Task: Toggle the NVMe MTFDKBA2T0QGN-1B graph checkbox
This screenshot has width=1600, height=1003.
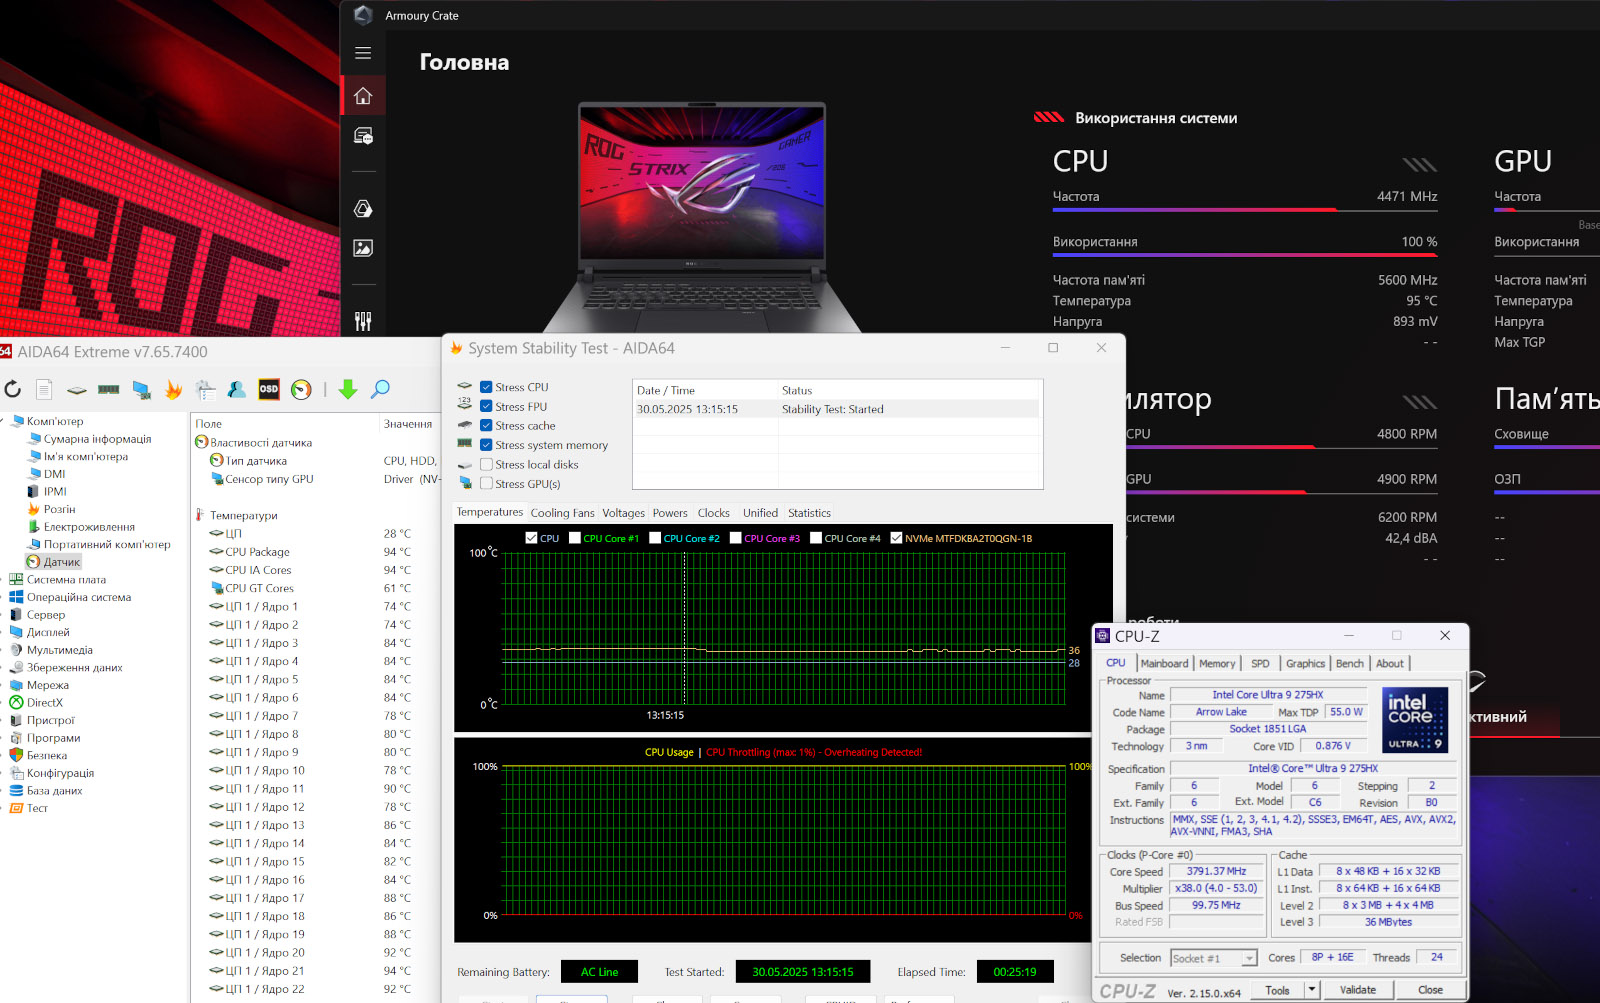Action: pyautogui.click(x=896, y=538)
